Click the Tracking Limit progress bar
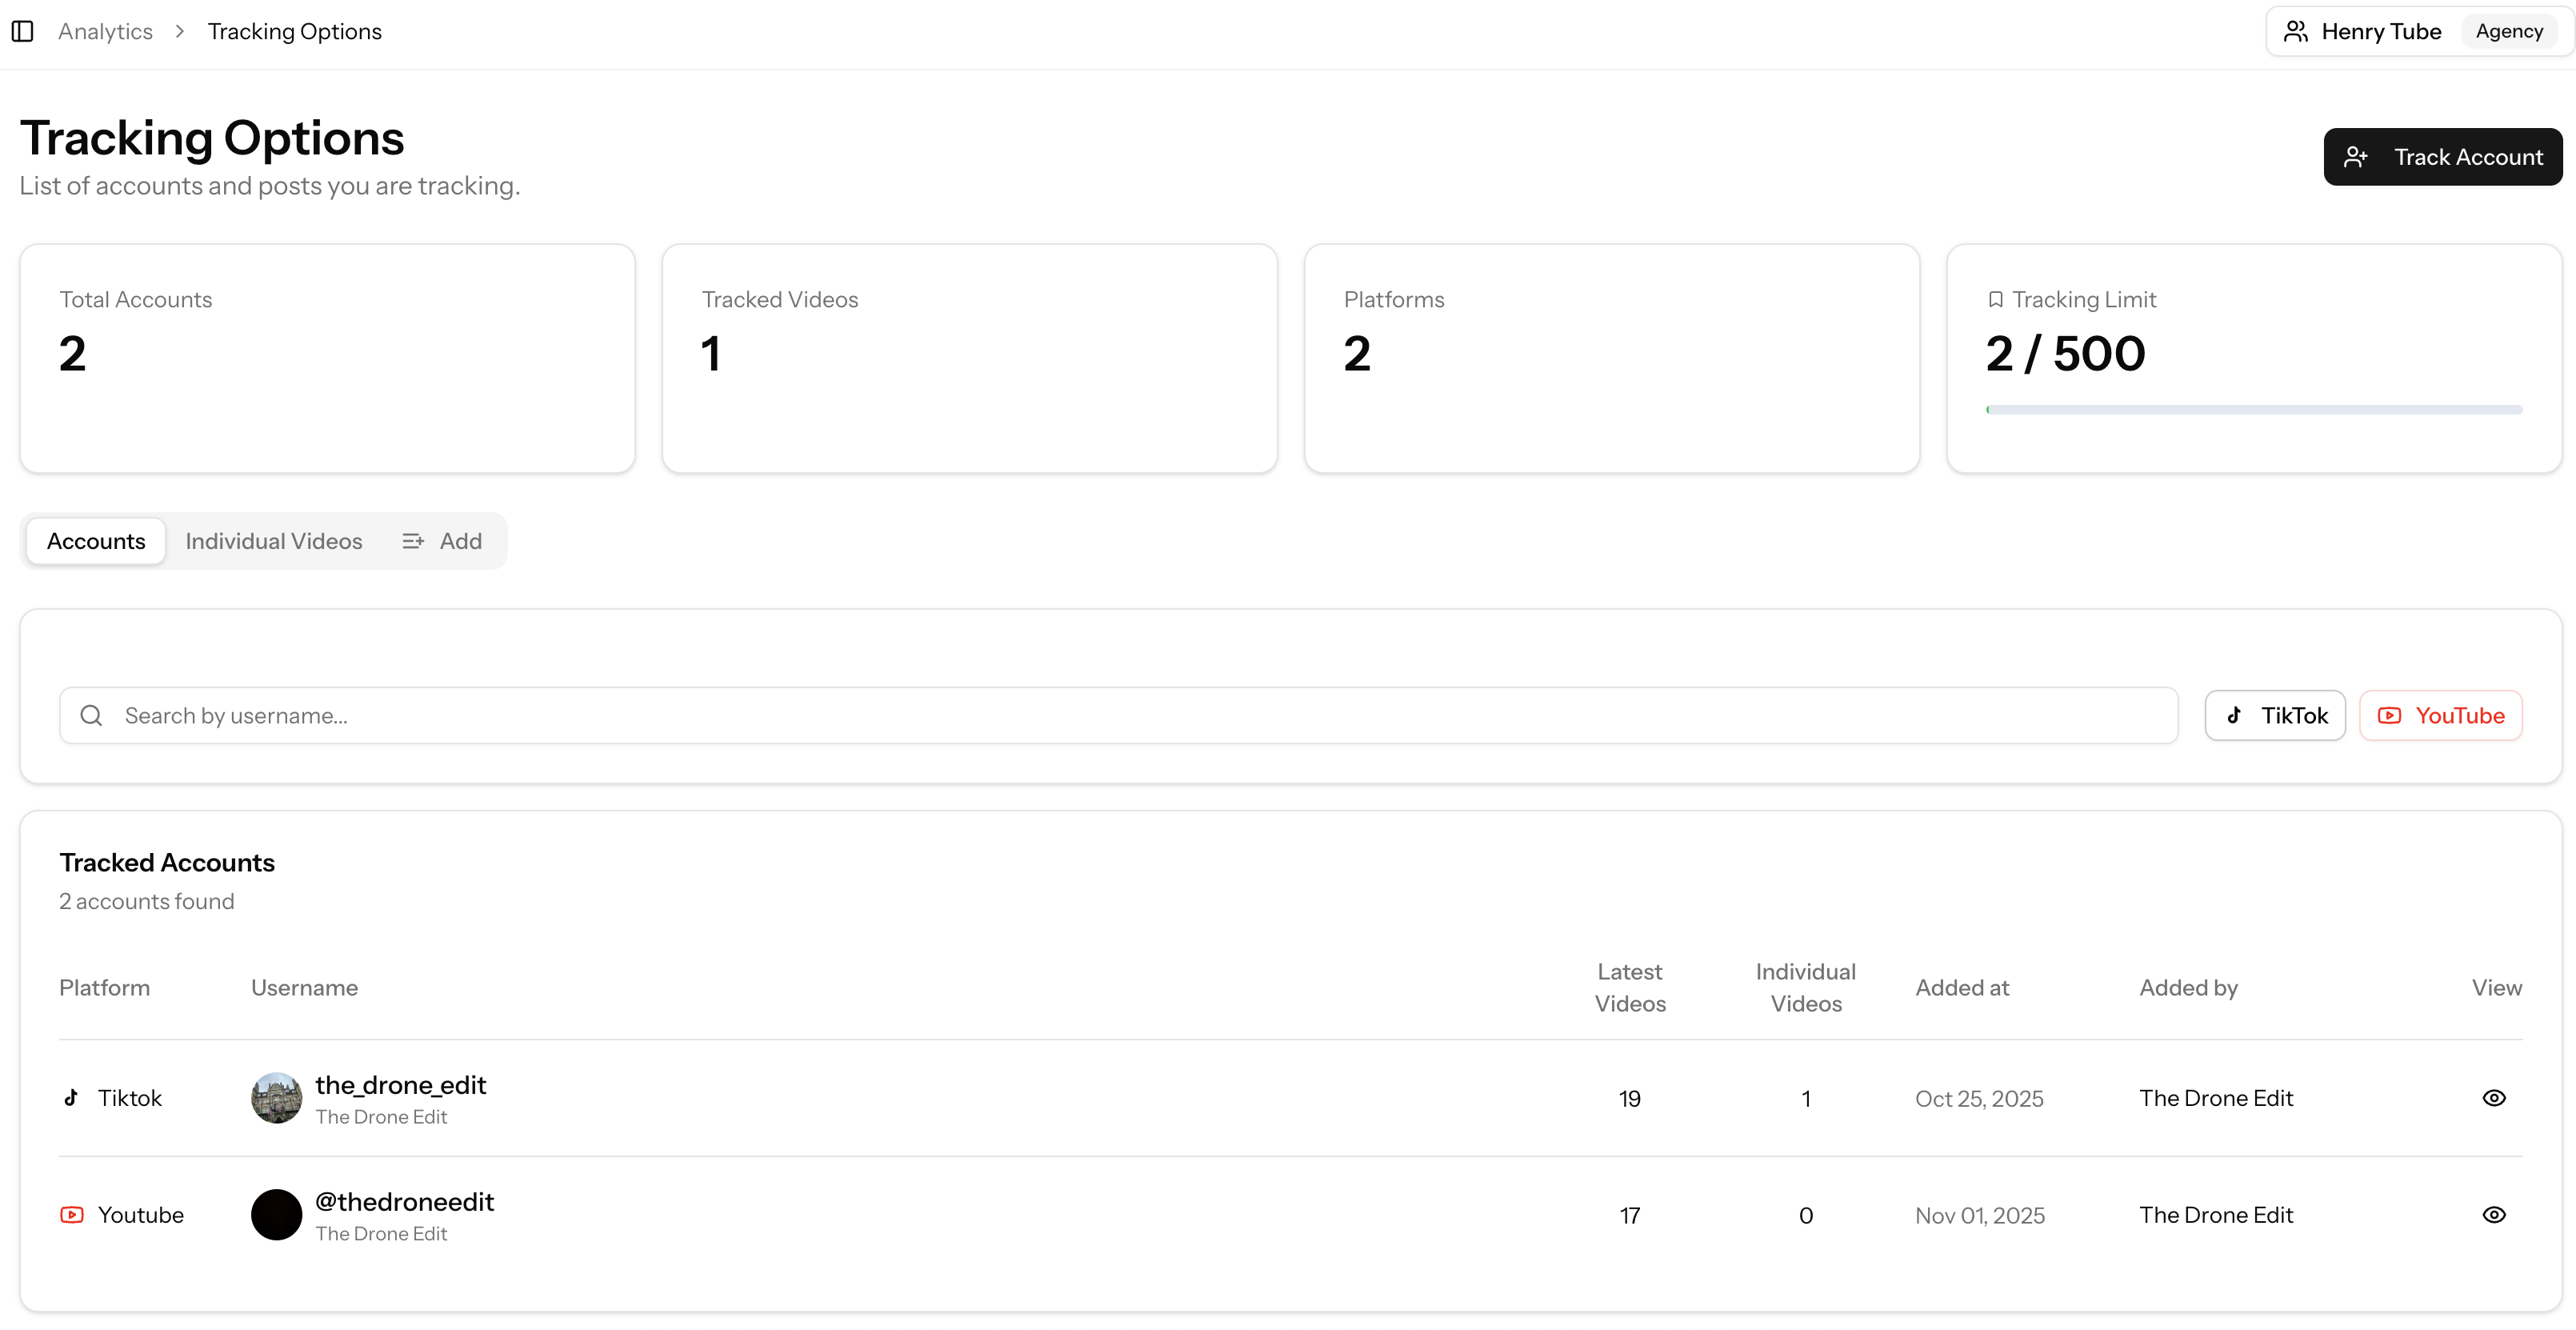The height and width of the screenshot is (1330, 2576). tap(2254, 410)
